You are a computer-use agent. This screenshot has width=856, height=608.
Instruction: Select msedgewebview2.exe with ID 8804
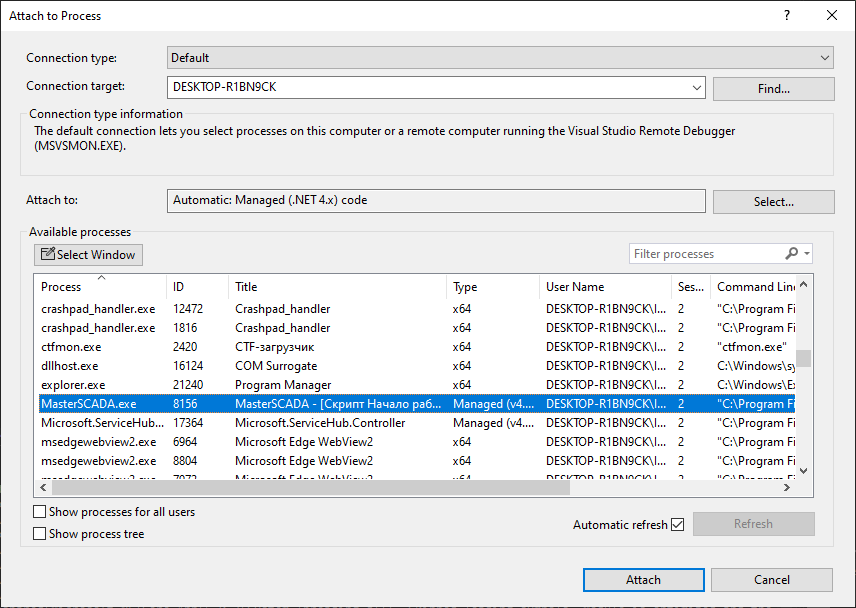point(417,461)
